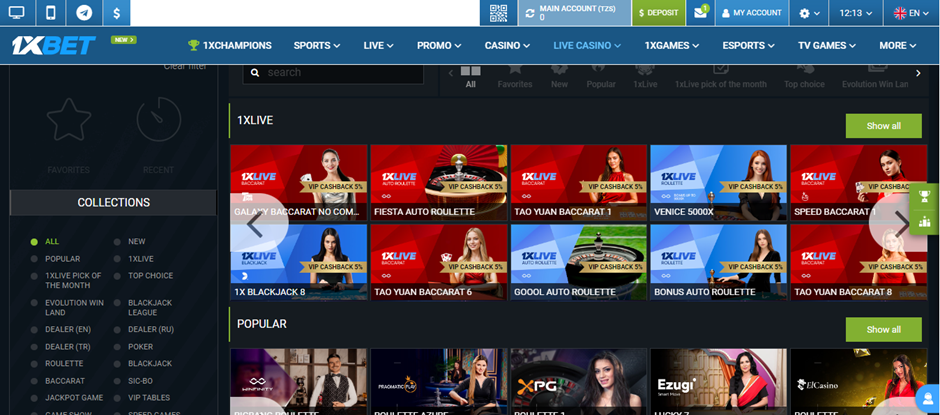Open GOOOL AUTO ROULETTE game thumbnail

coord(579,262)
